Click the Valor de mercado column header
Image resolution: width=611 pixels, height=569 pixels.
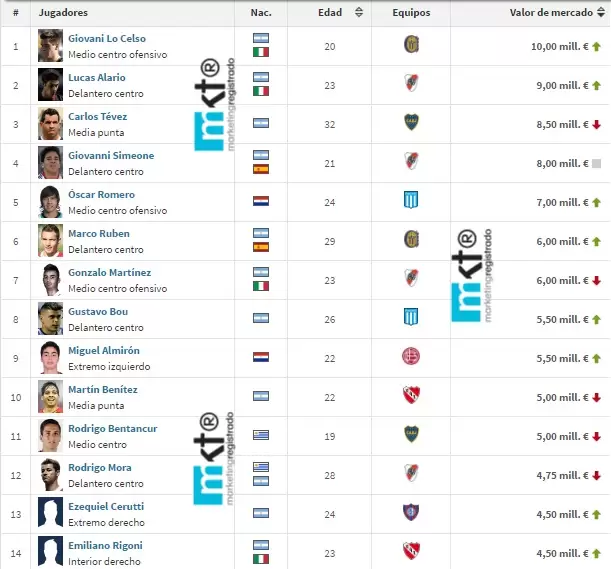551,13
